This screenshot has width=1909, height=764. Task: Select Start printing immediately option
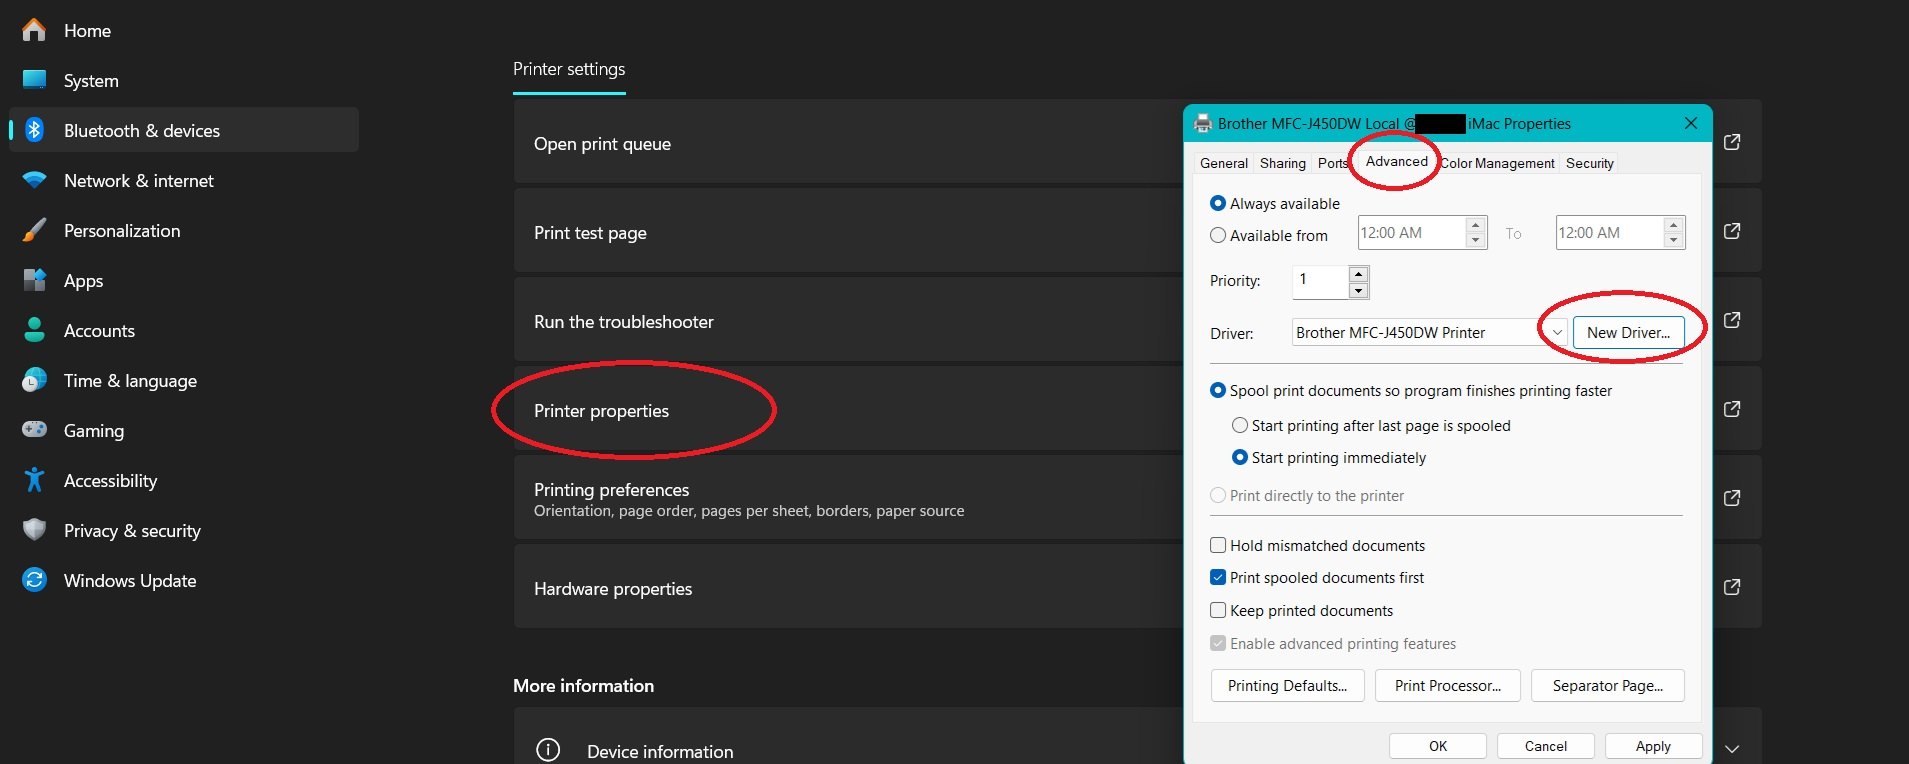pos(1240,457)
